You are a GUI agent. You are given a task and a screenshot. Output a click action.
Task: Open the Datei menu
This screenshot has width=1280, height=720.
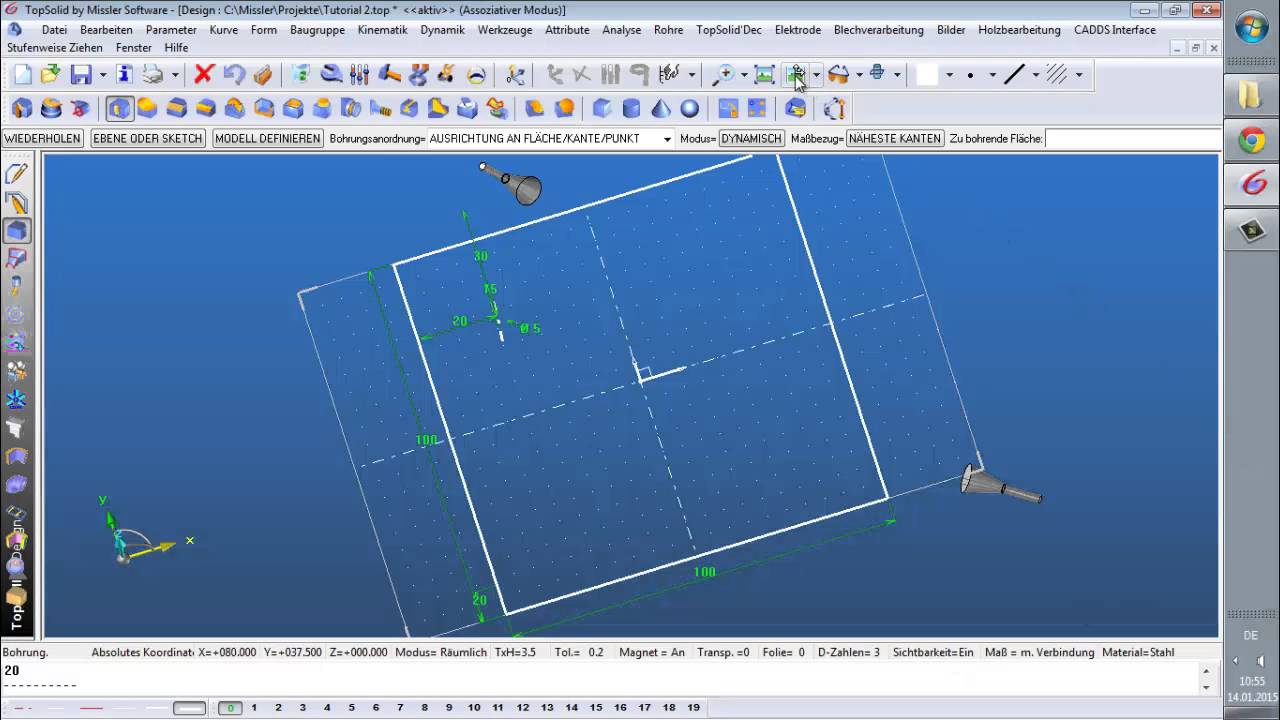pyautogui.click(x=54, y=30)
